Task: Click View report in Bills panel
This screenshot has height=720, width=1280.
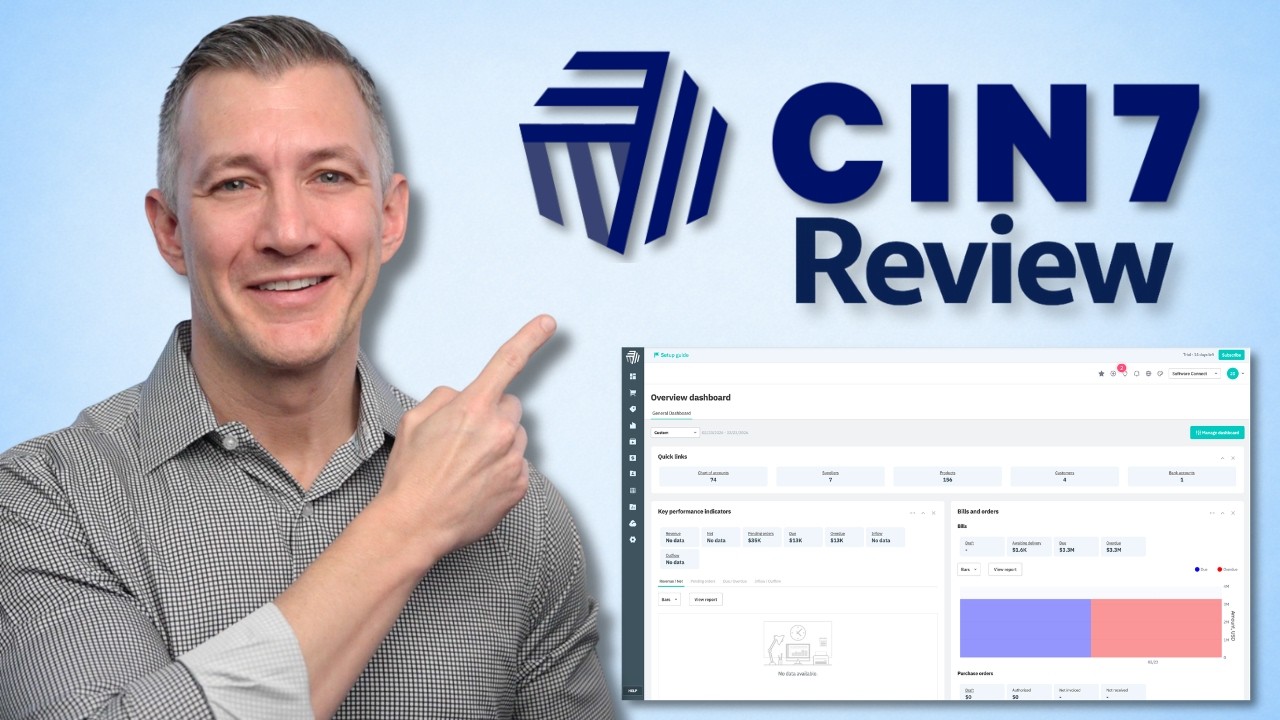Action: 1005,569
